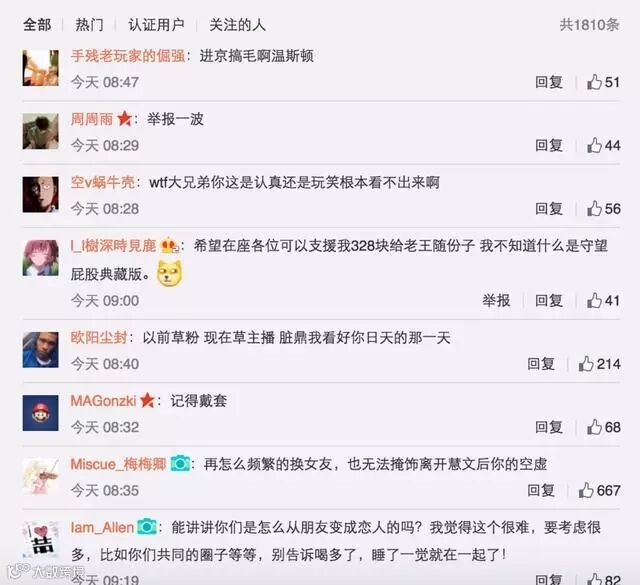
Task: Show the 全部 comments tab
Action: point(37,25)
